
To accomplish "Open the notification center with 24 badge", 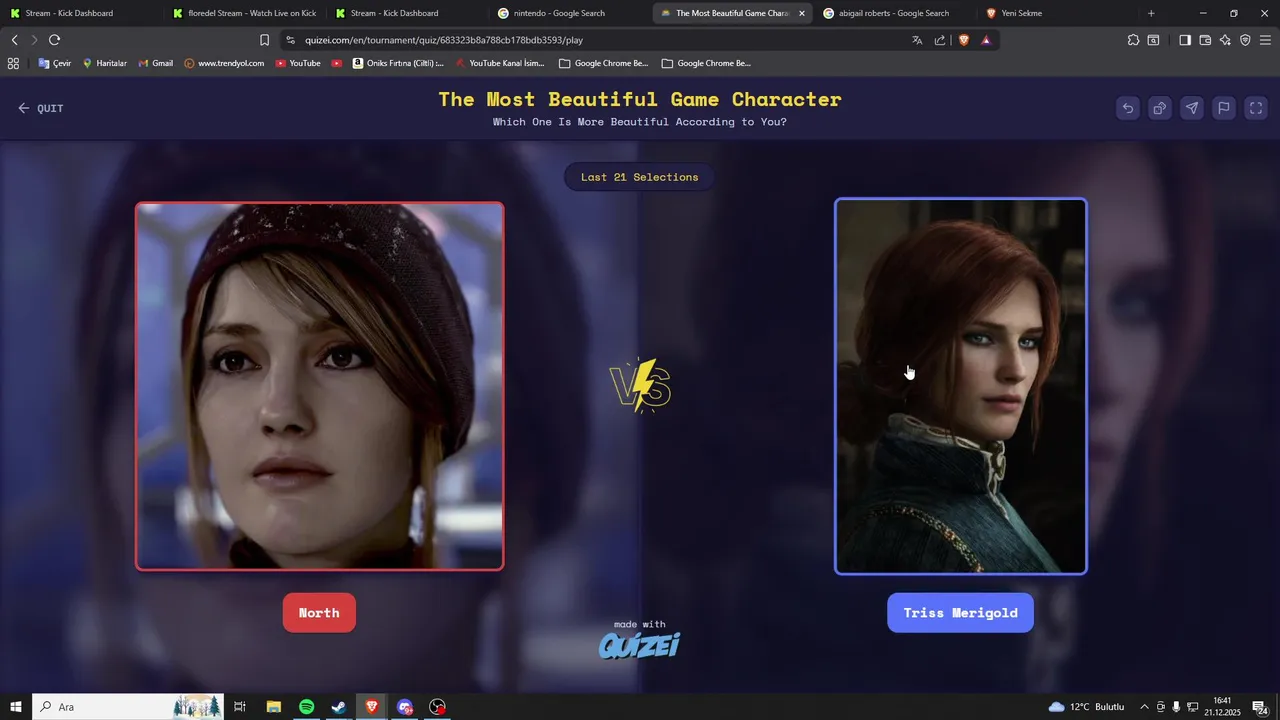I will (x=1261, y=707).
